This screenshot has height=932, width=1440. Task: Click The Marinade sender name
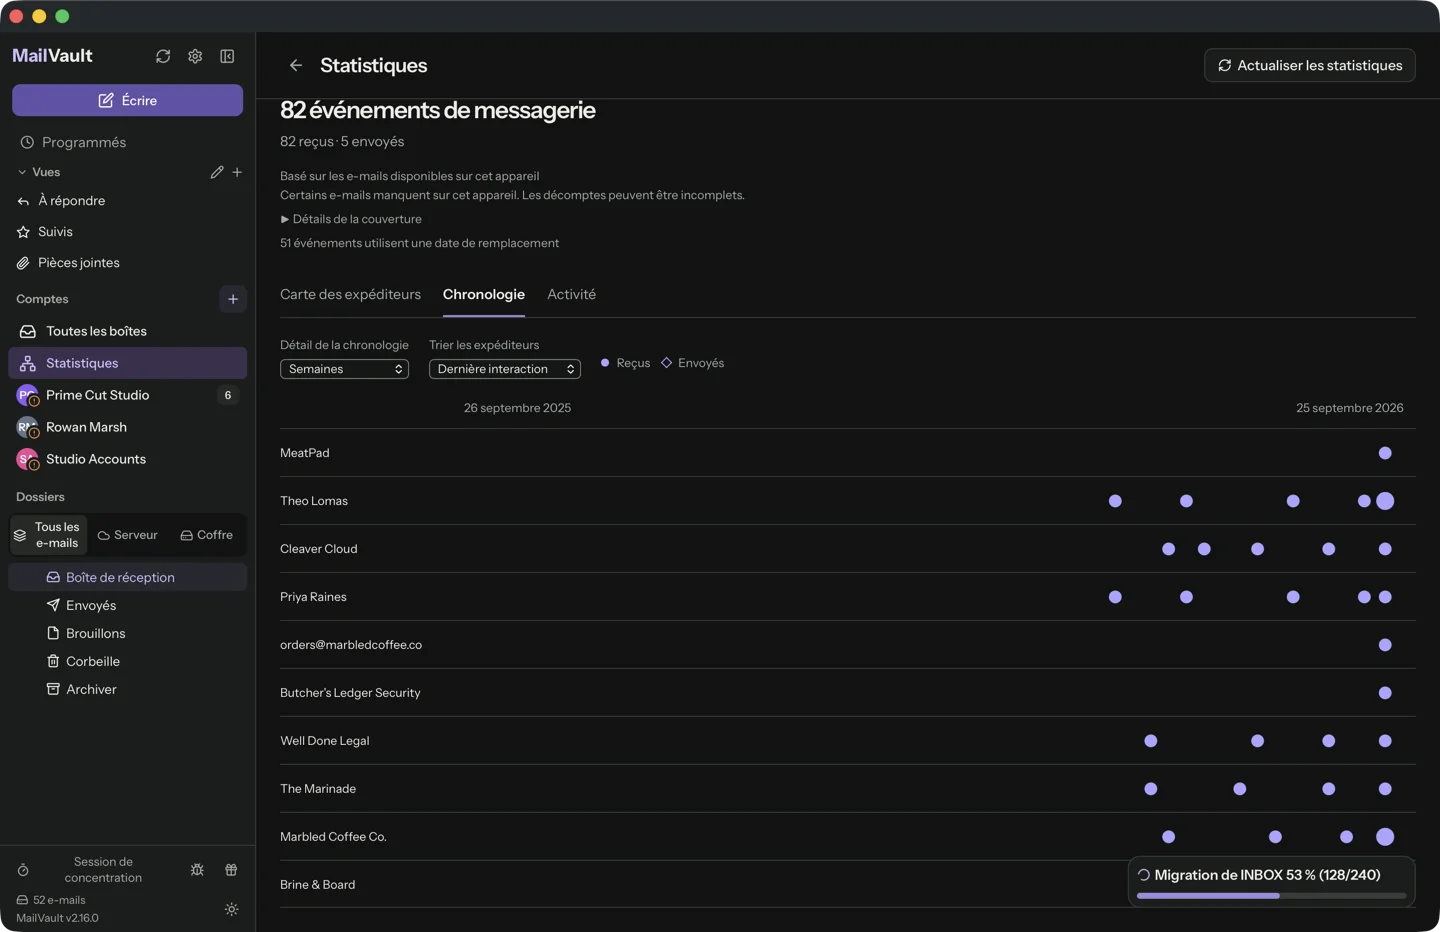point(318,789)
